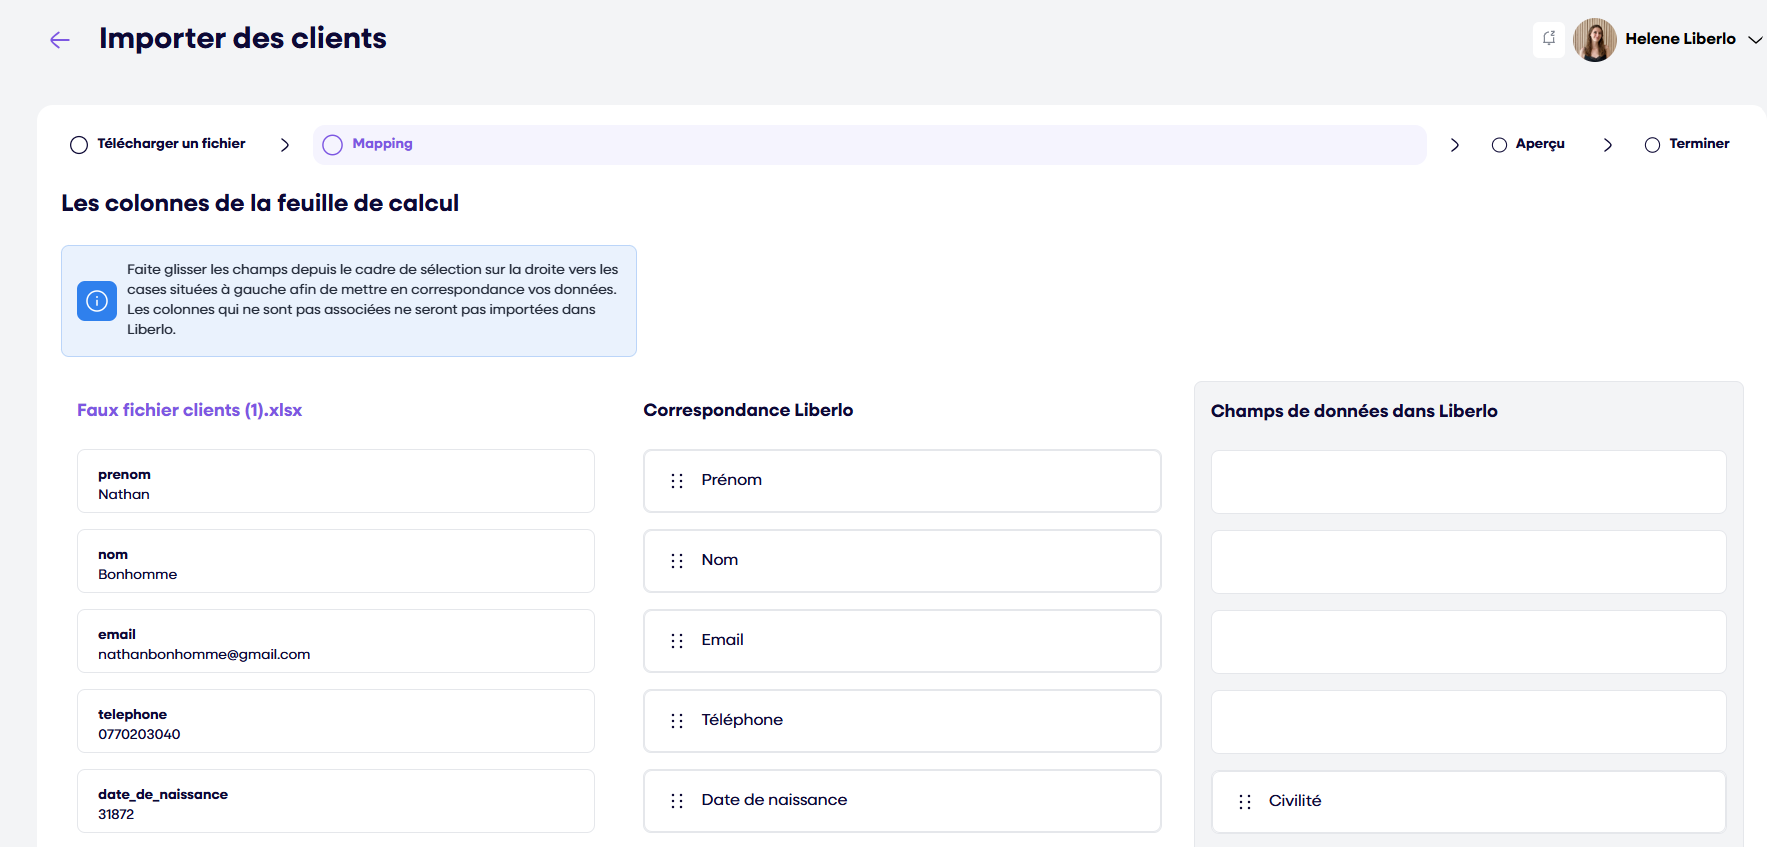The height and width of the screenshot is (847, 1767).
Task: Grab the drag handle next to Date de naissance
Action: [677, 801]
